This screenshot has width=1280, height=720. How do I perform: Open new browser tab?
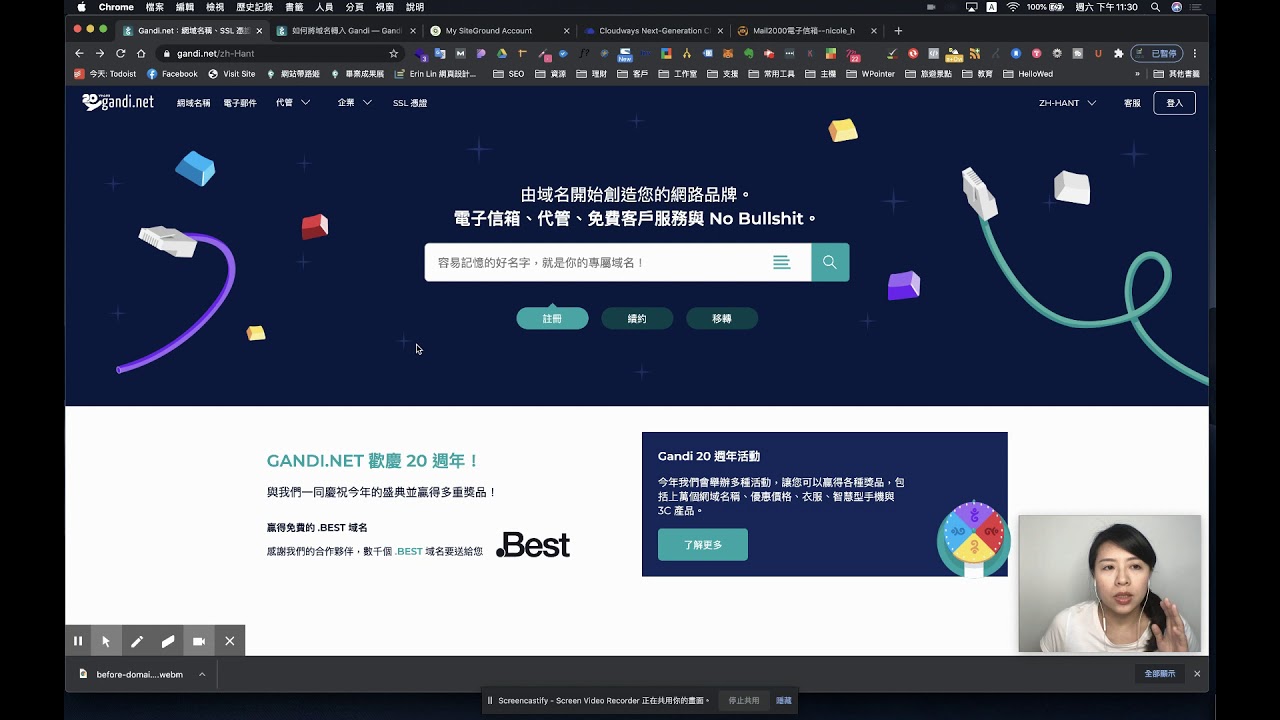898,30
